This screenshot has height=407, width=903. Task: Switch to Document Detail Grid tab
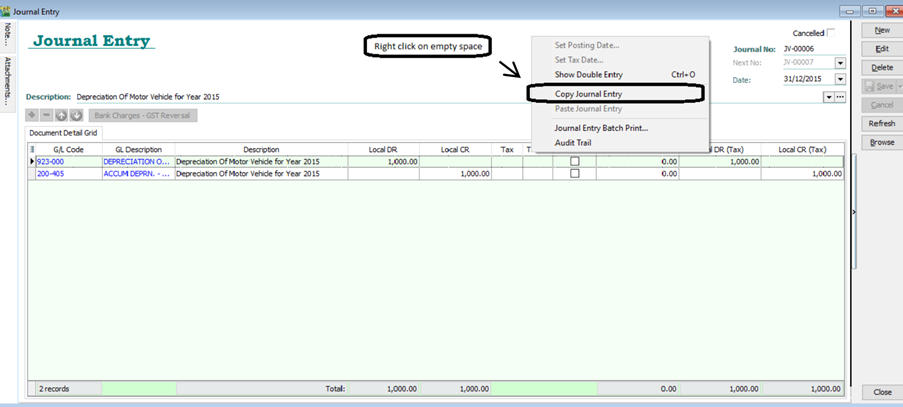64,132
